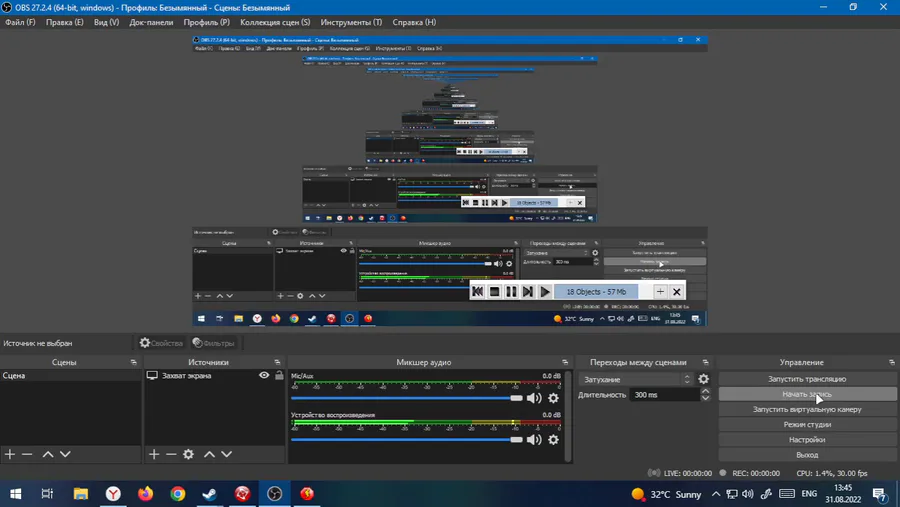Decrease Длительность with down stepper

(x=705, y=398)
